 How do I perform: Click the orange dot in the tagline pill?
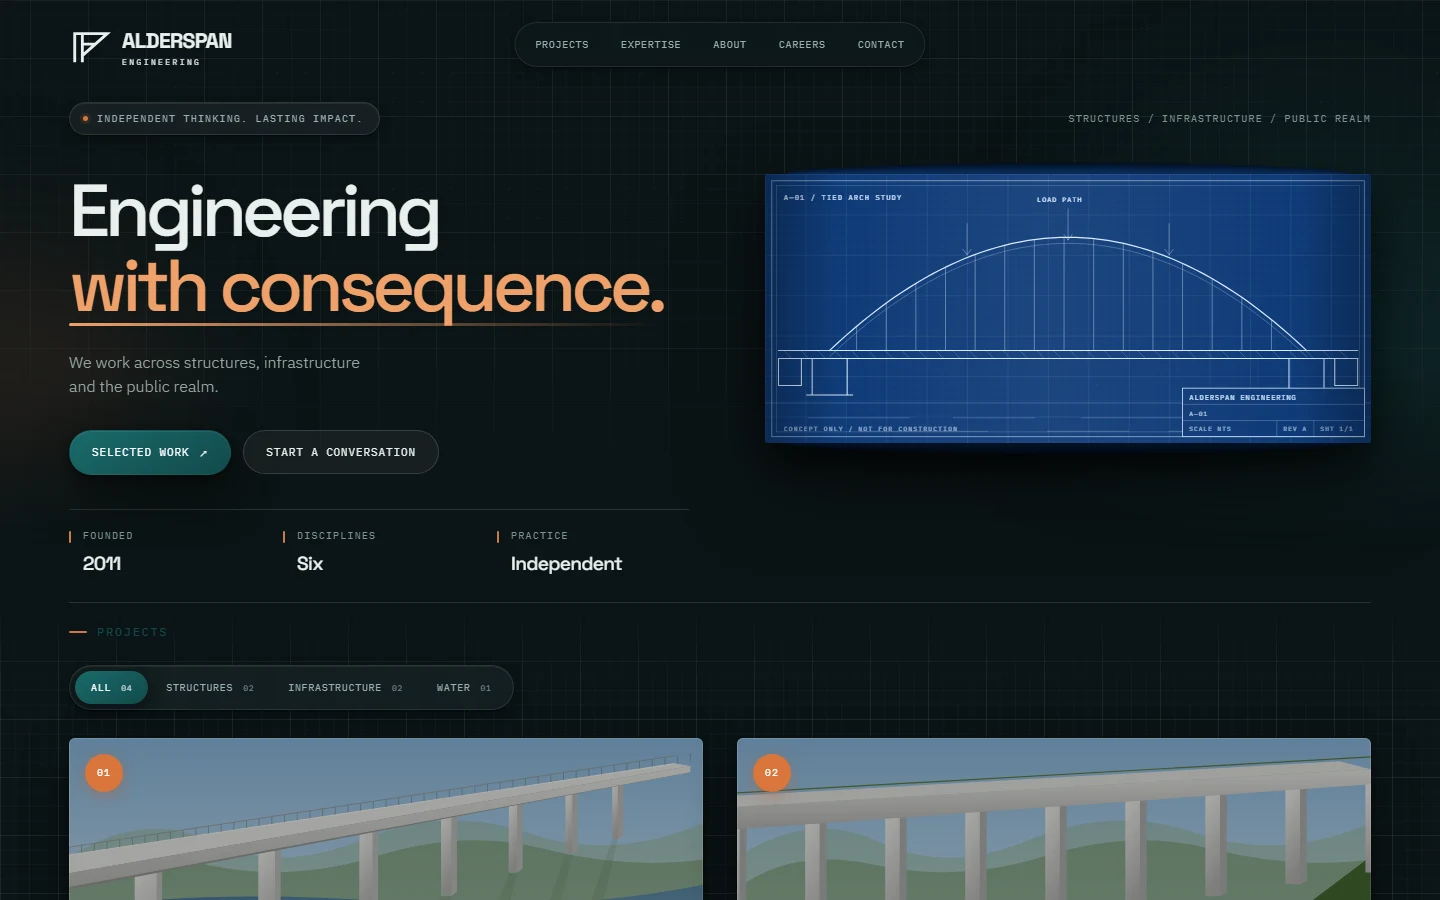pyautogui.click(x=85, y=119)
